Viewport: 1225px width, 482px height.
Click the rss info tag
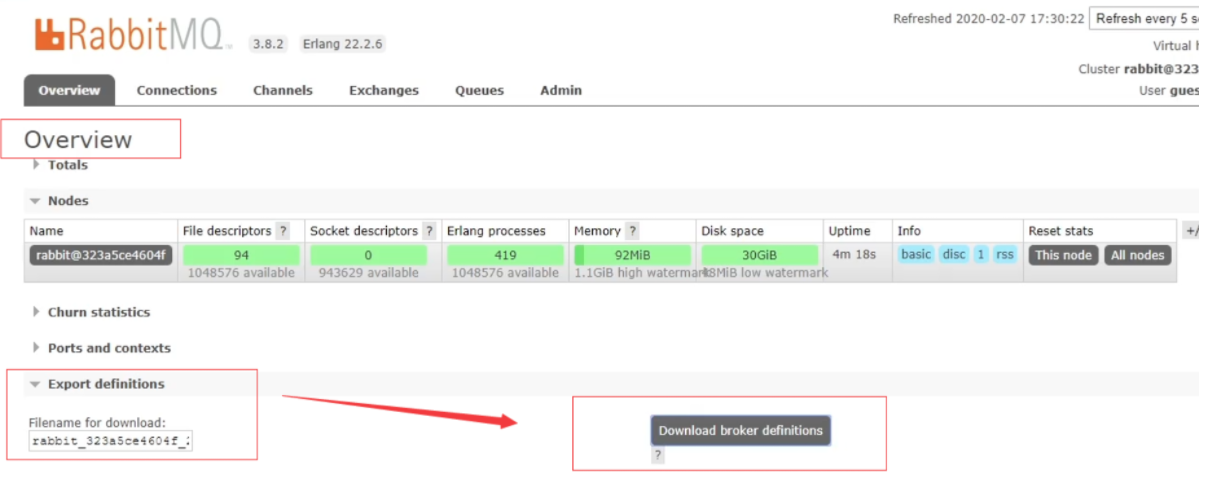[1004, 254]
